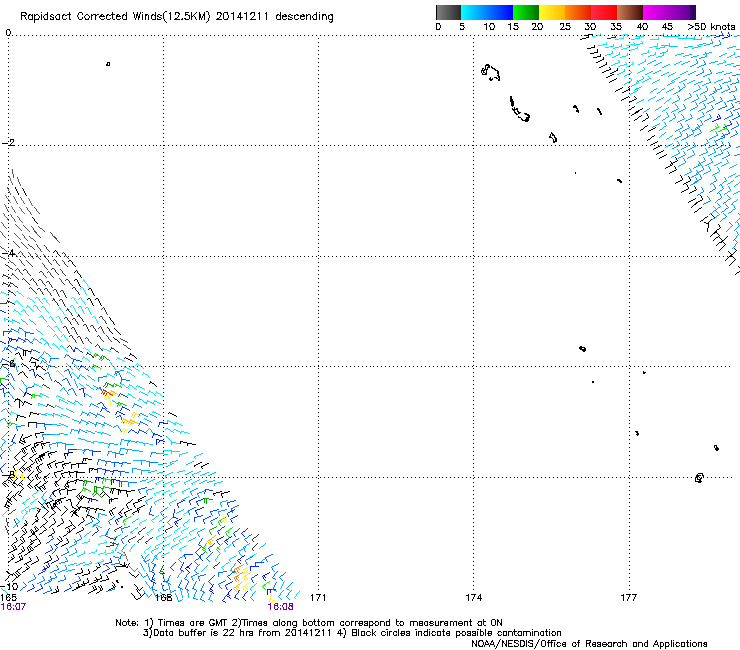Screen dimensions: 740x650
Task: Pick the red 30-35 knots legend swatch
Action: tap(604, 12)
